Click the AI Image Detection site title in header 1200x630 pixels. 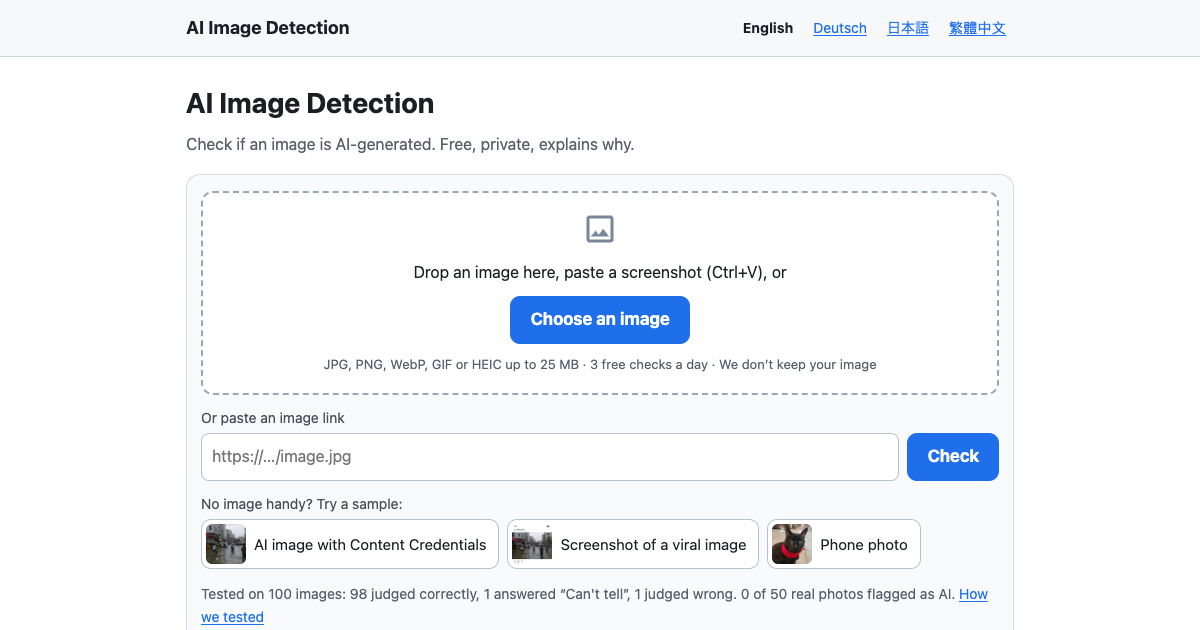(268, 28)
